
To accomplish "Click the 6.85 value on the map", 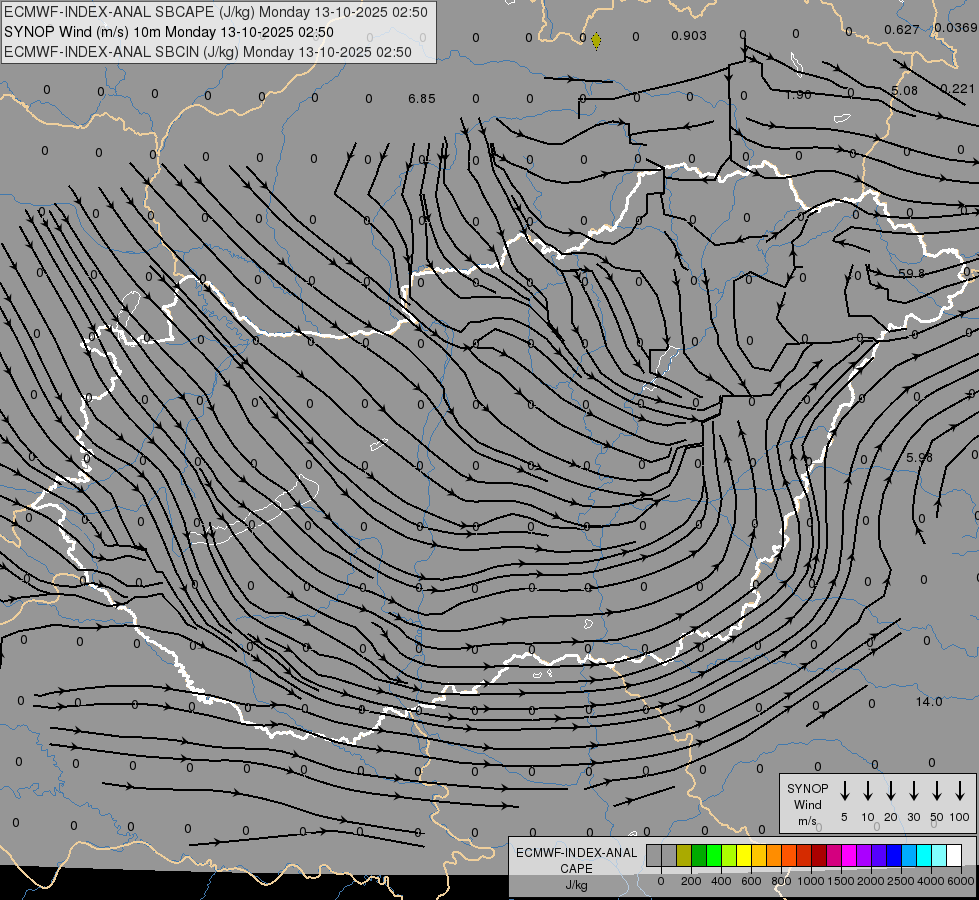I will (x=421, y=99).
